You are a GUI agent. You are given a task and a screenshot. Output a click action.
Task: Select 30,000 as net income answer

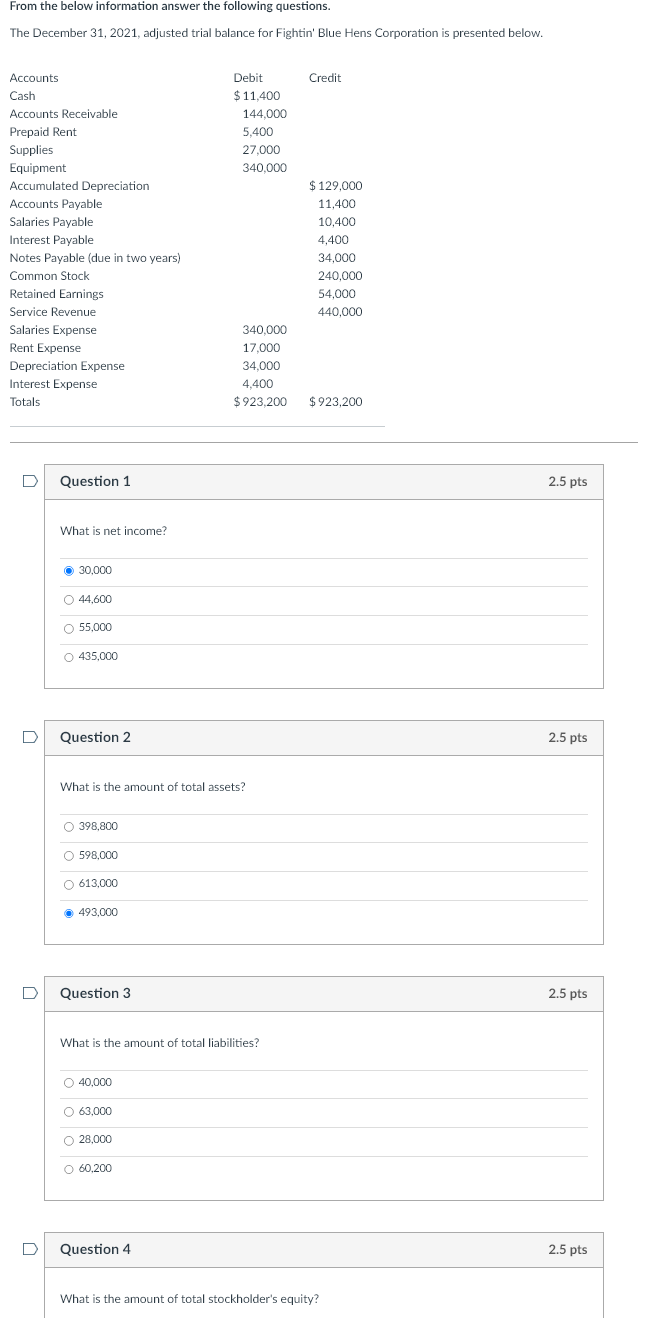[x=69, y=570]
